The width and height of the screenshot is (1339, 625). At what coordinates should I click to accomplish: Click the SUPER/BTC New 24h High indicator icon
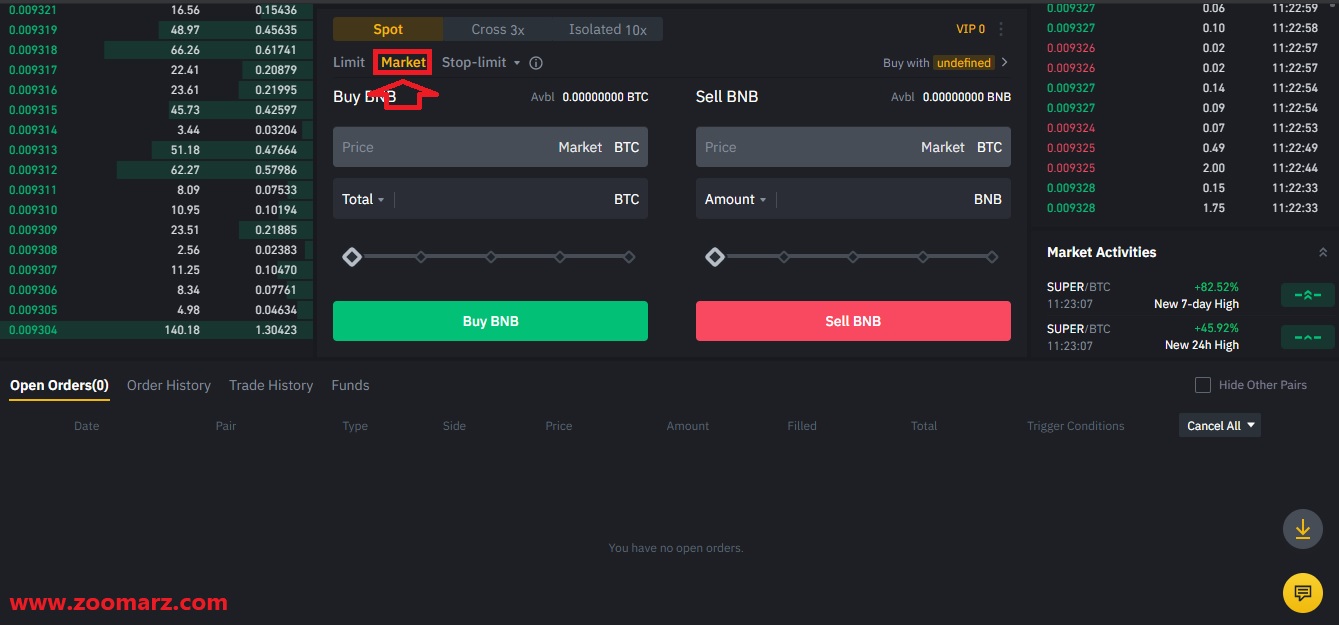[1307, 337]
